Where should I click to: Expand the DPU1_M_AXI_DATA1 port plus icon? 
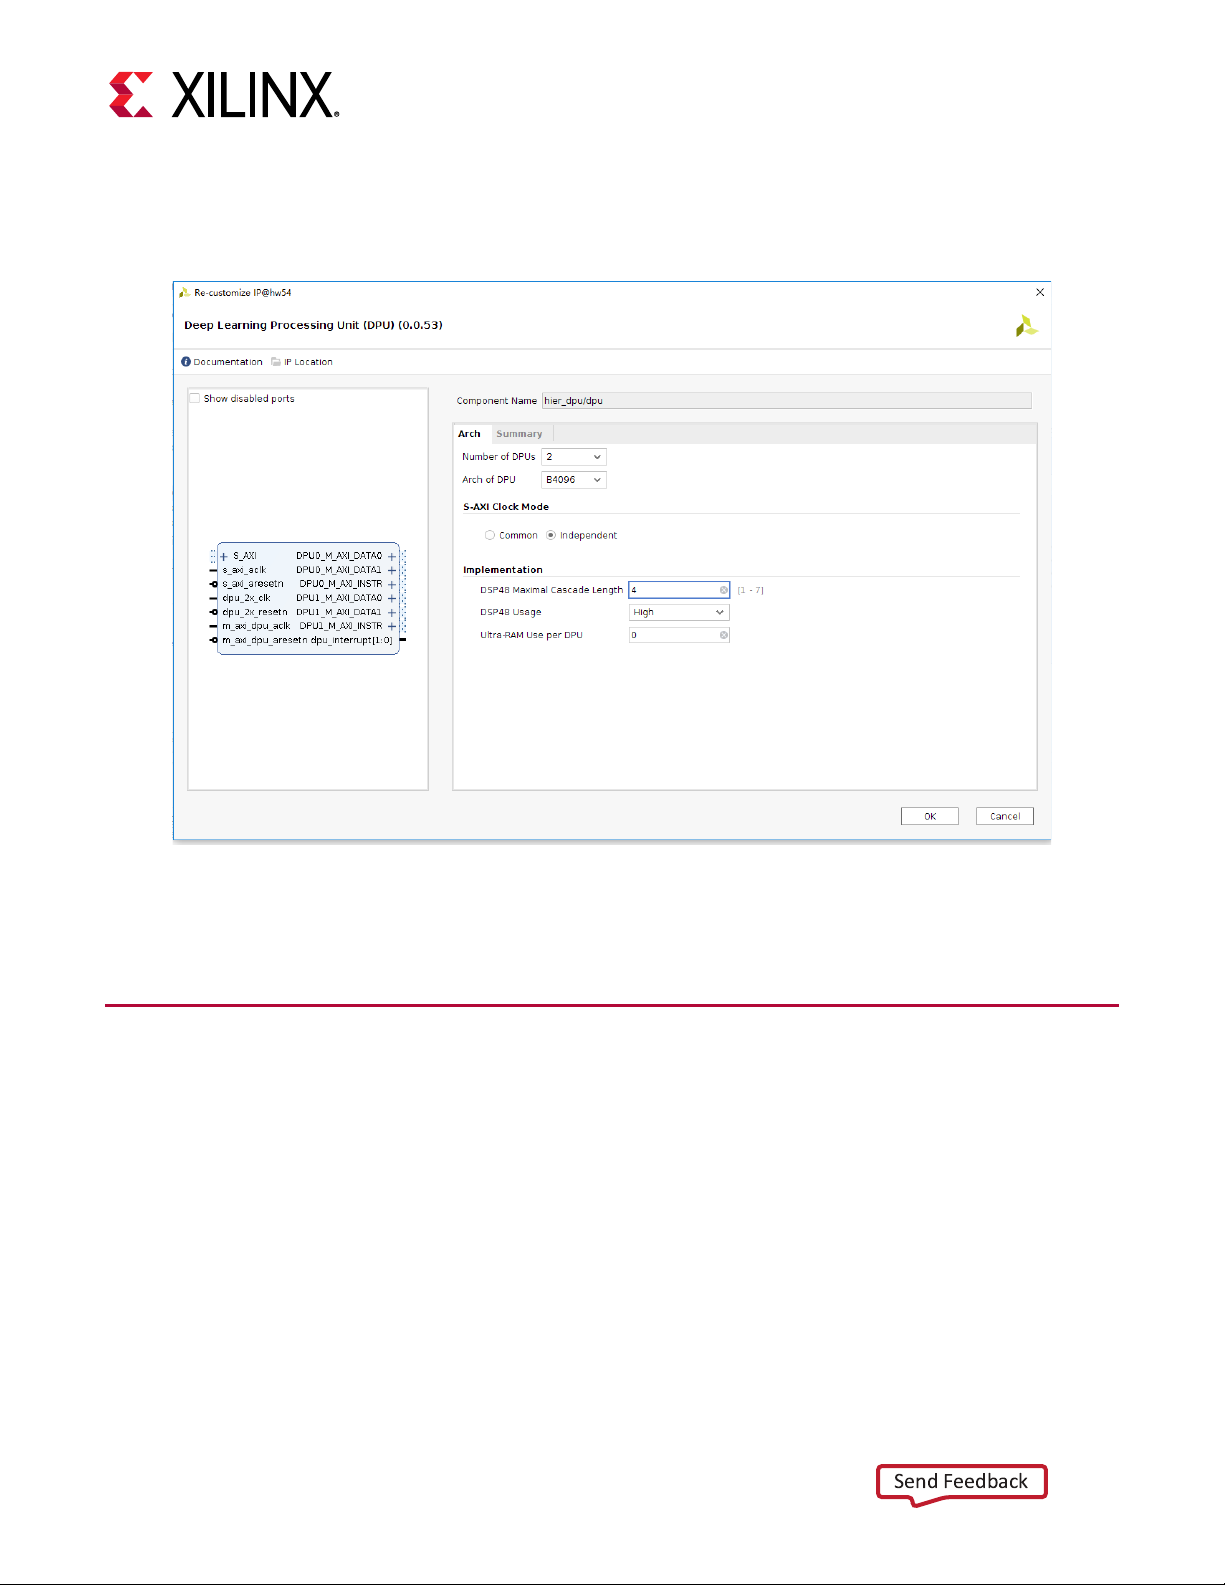click(x=392, y=612)
